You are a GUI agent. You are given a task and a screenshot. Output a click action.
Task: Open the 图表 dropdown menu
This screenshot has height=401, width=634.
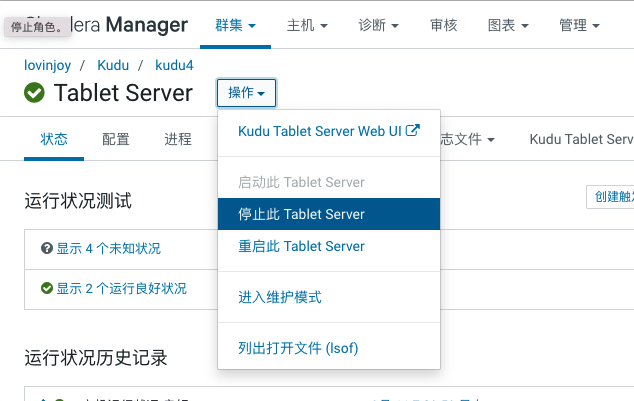pos(508,25)
